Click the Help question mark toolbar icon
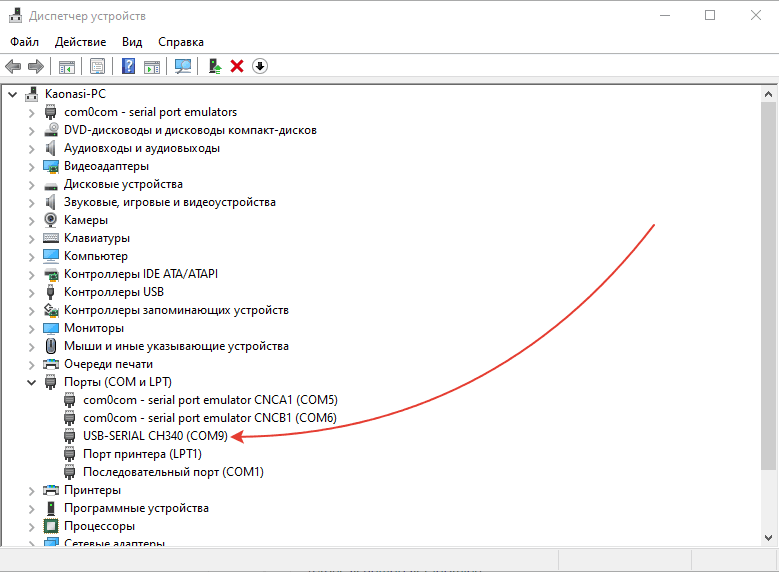 pyautogui.click(x=128, y=66)
